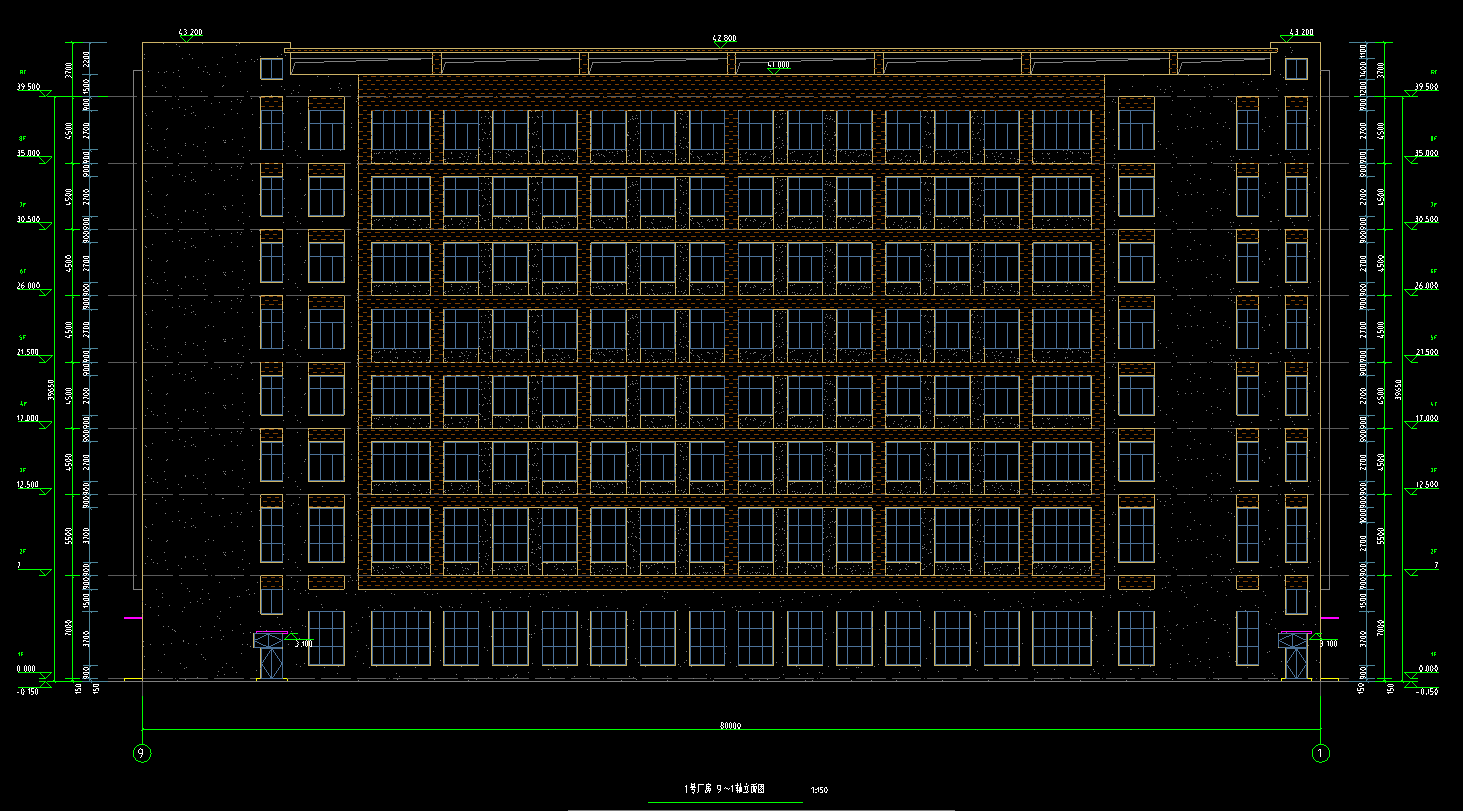Click the magenta line at left wall

pos(132,619)
